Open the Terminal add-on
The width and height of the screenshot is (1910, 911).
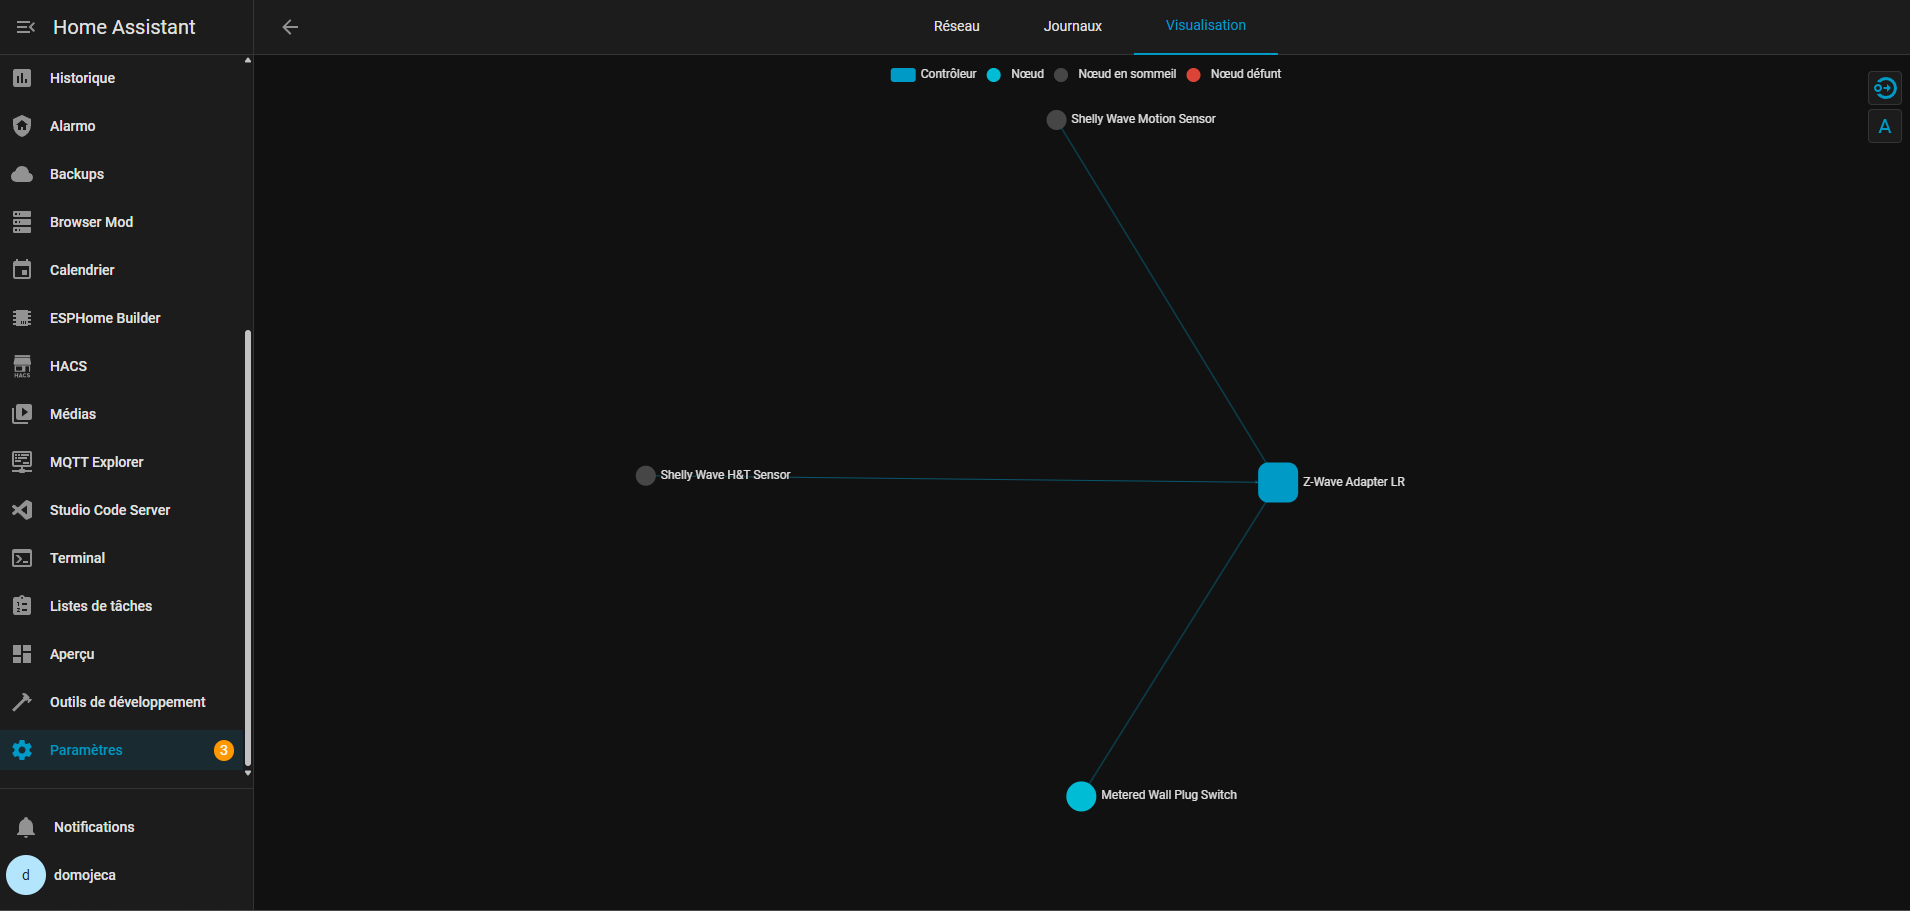(77, 558)
